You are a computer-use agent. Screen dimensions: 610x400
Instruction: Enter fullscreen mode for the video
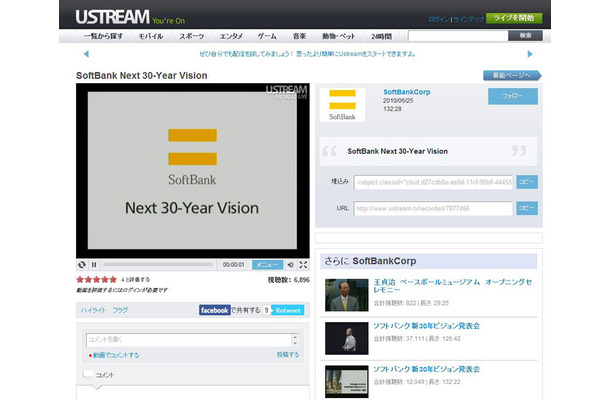tap(303, 265)
